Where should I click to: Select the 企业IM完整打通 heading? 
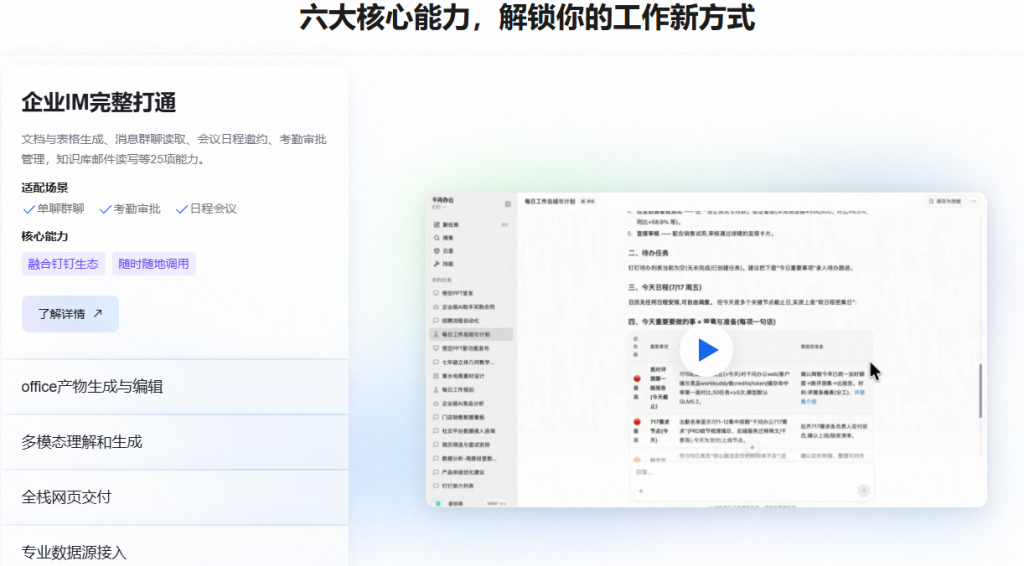pyautogui.click(x=99, y=102)
